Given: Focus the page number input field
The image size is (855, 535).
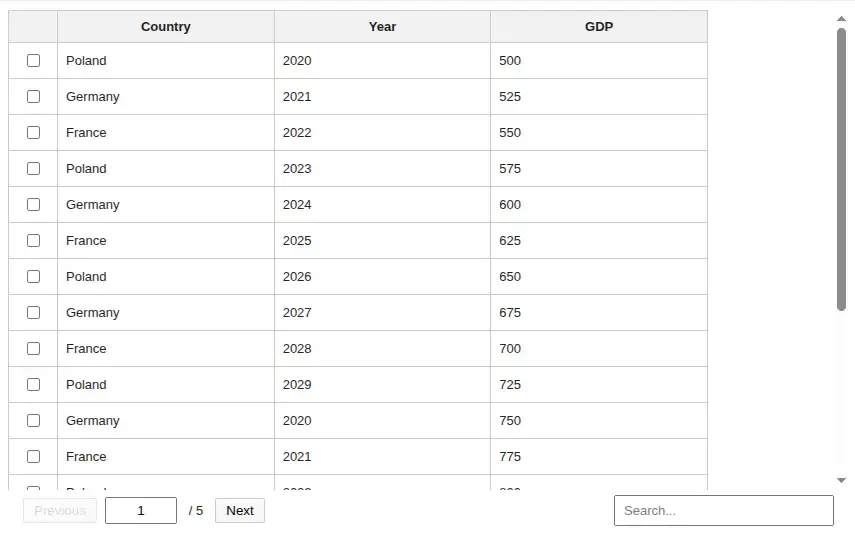Looking at the screenshot, I should 141,510.
